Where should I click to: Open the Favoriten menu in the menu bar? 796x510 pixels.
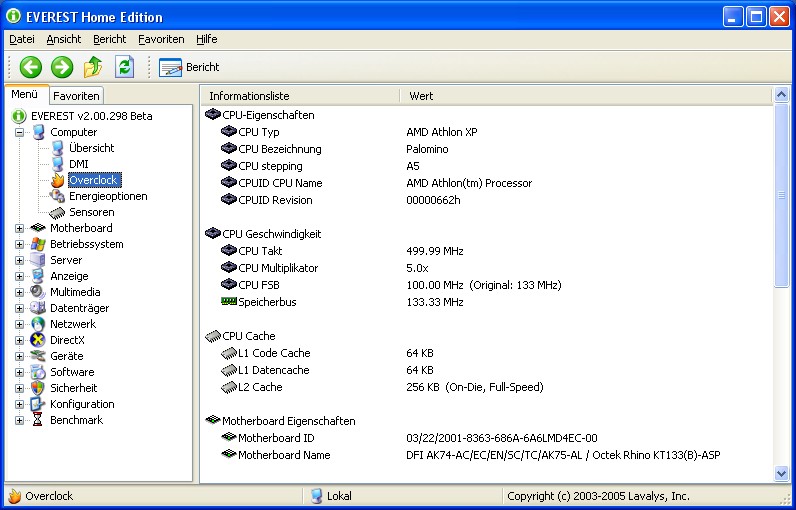[161, 39]
